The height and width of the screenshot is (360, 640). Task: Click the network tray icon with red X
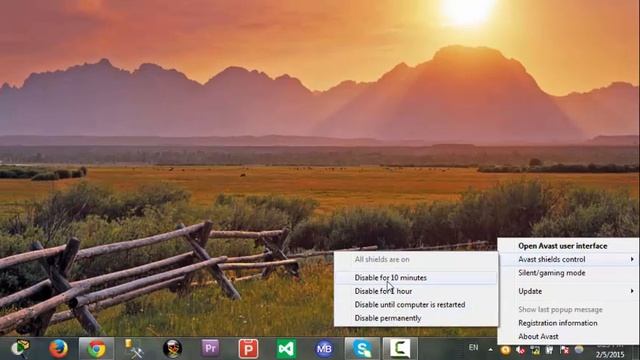pos(564,349)
